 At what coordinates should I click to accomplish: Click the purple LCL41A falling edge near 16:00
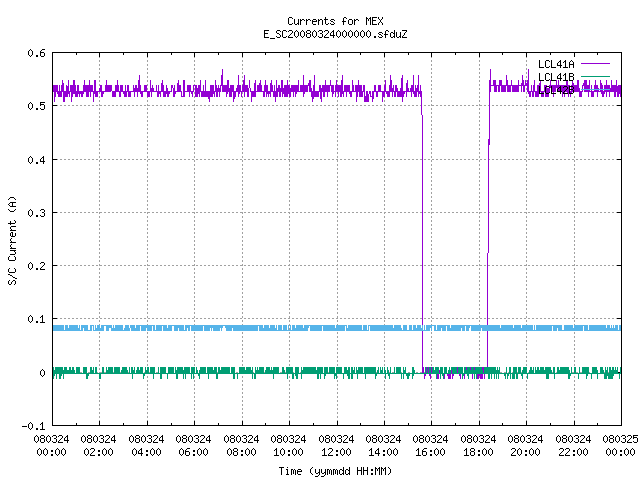[422, 233]
